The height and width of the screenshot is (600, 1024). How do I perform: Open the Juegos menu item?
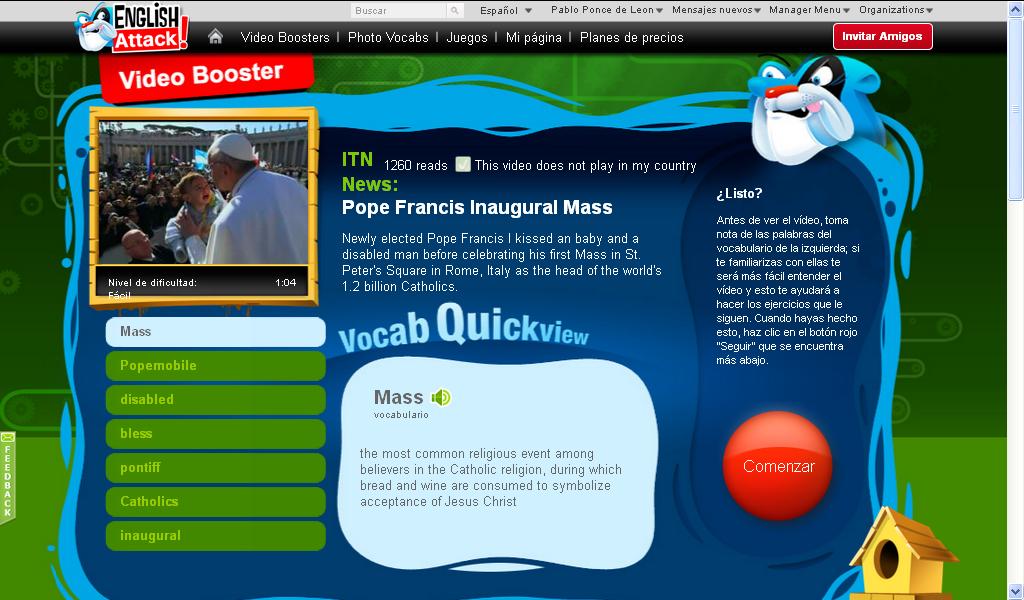(x=467, y=38)
